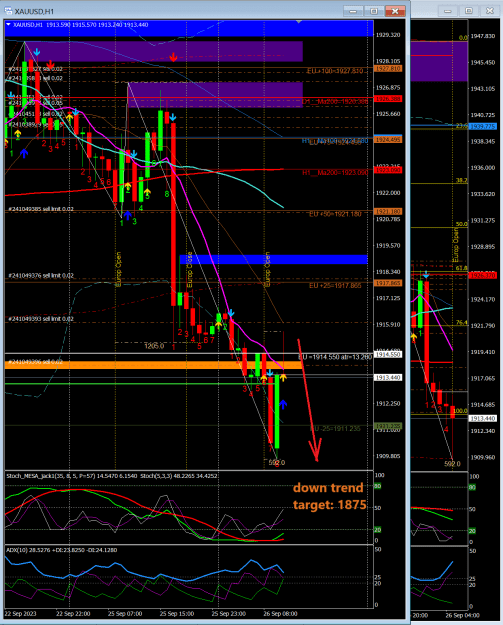Select the 'EU +25=1917.865' level text
The width and height of the screenshot is (503, 625).
click(x=335, y=285)
